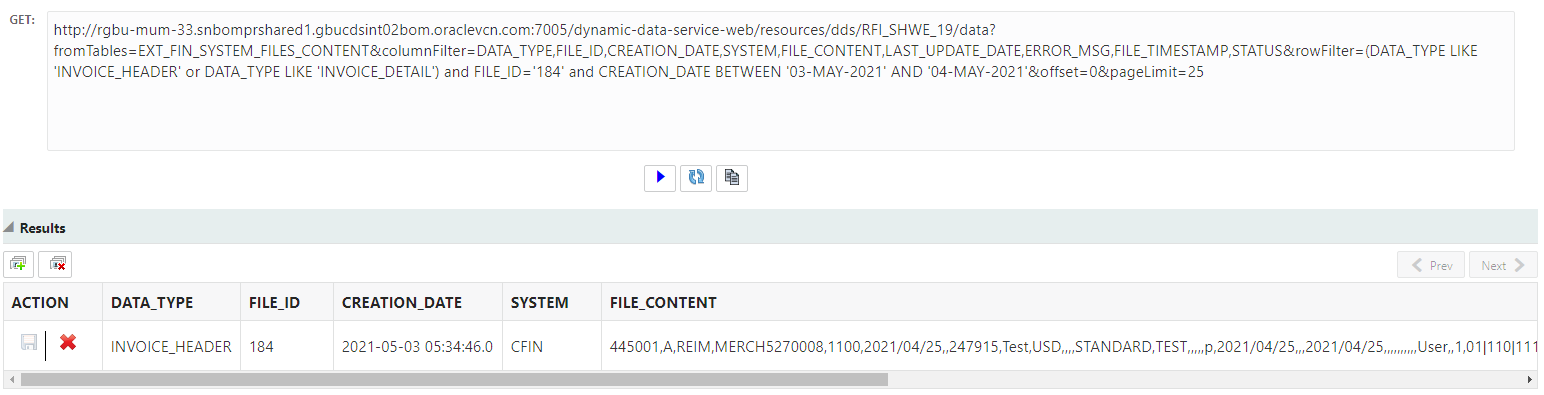Screen dimensions: 1544x395
Task: Select the 2021-05-03 05:34:46.0 cell
Action: tap(418, 346)
